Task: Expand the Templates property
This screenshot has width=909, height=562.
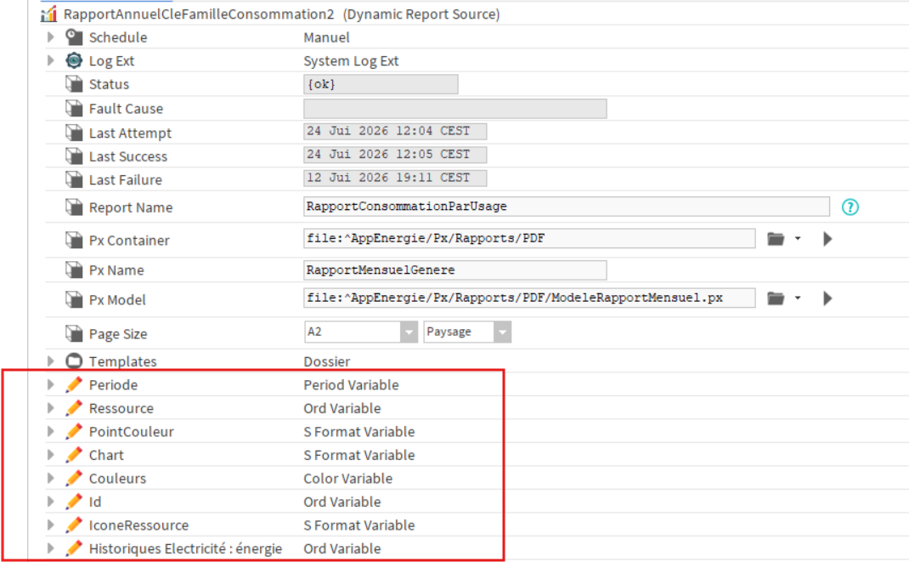Action: coord(50,361)
